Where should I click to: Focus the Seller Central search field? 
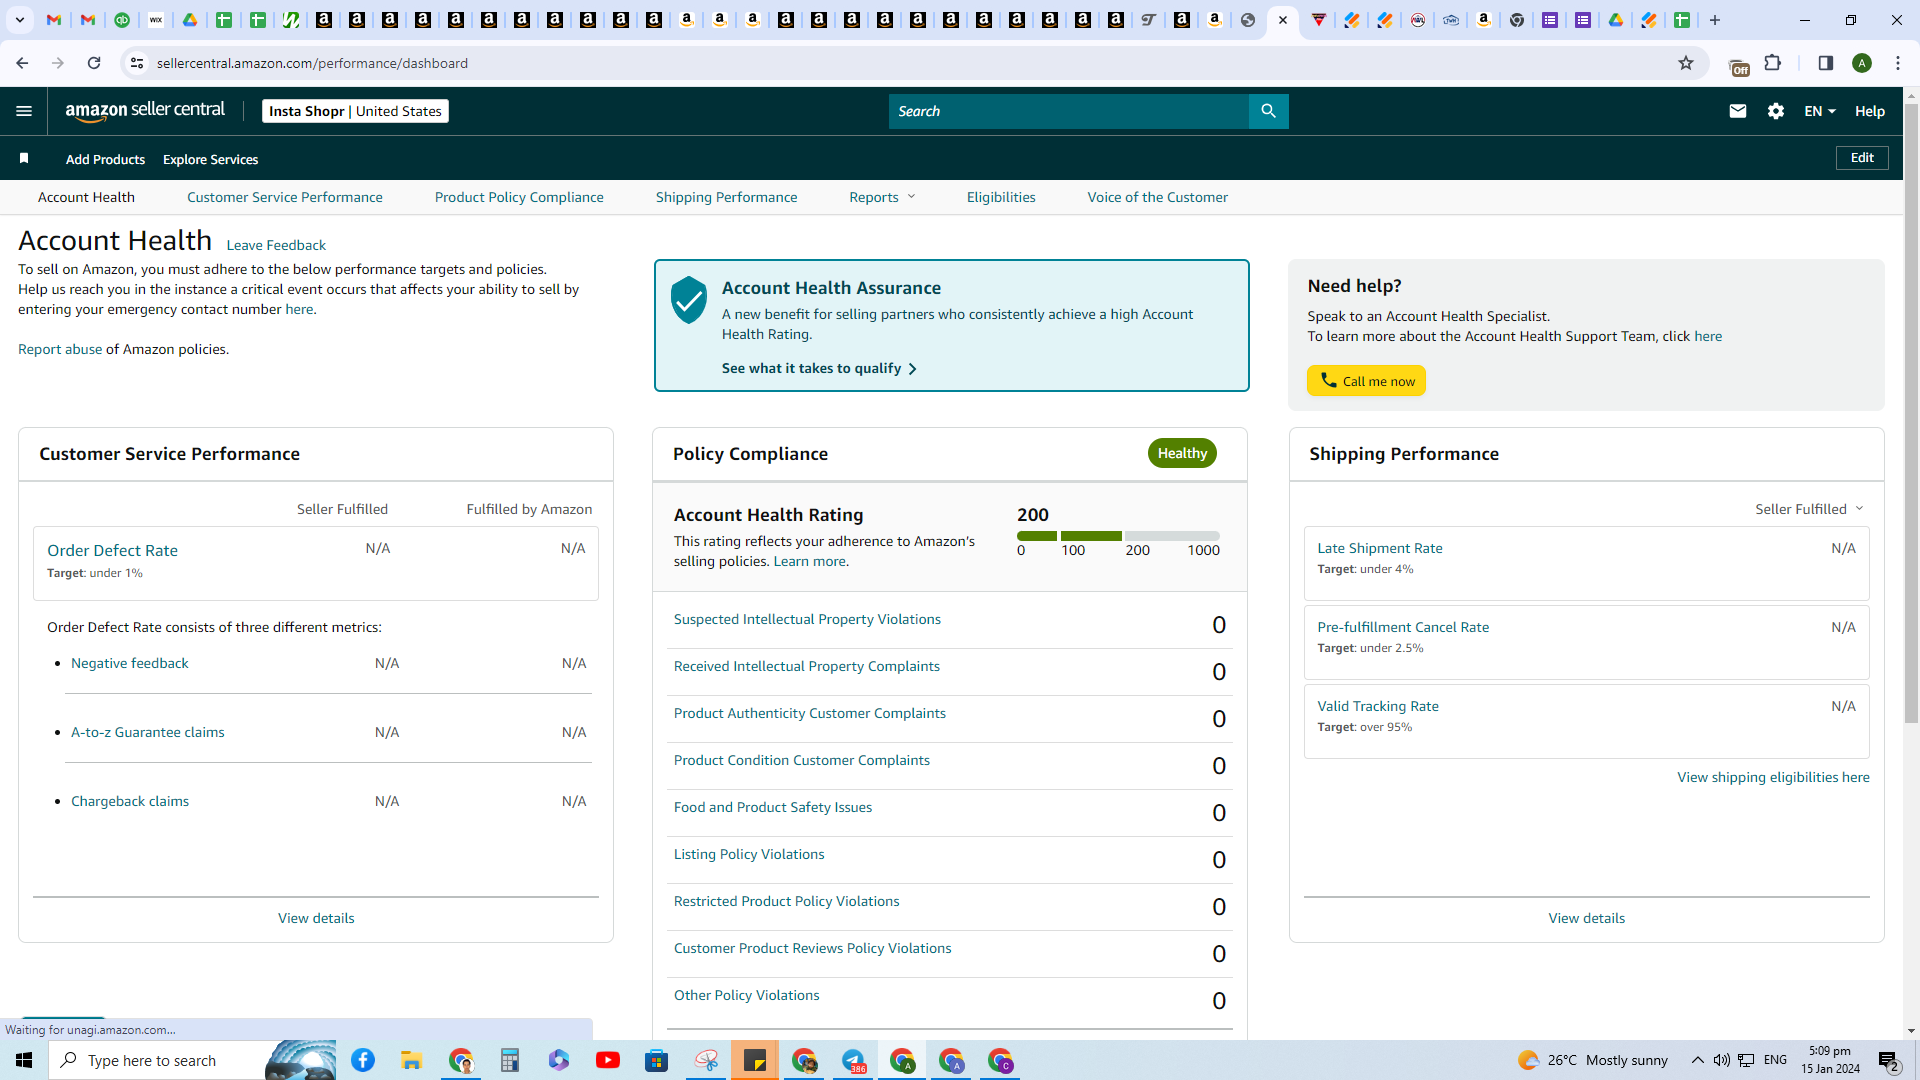[1068, 111]
